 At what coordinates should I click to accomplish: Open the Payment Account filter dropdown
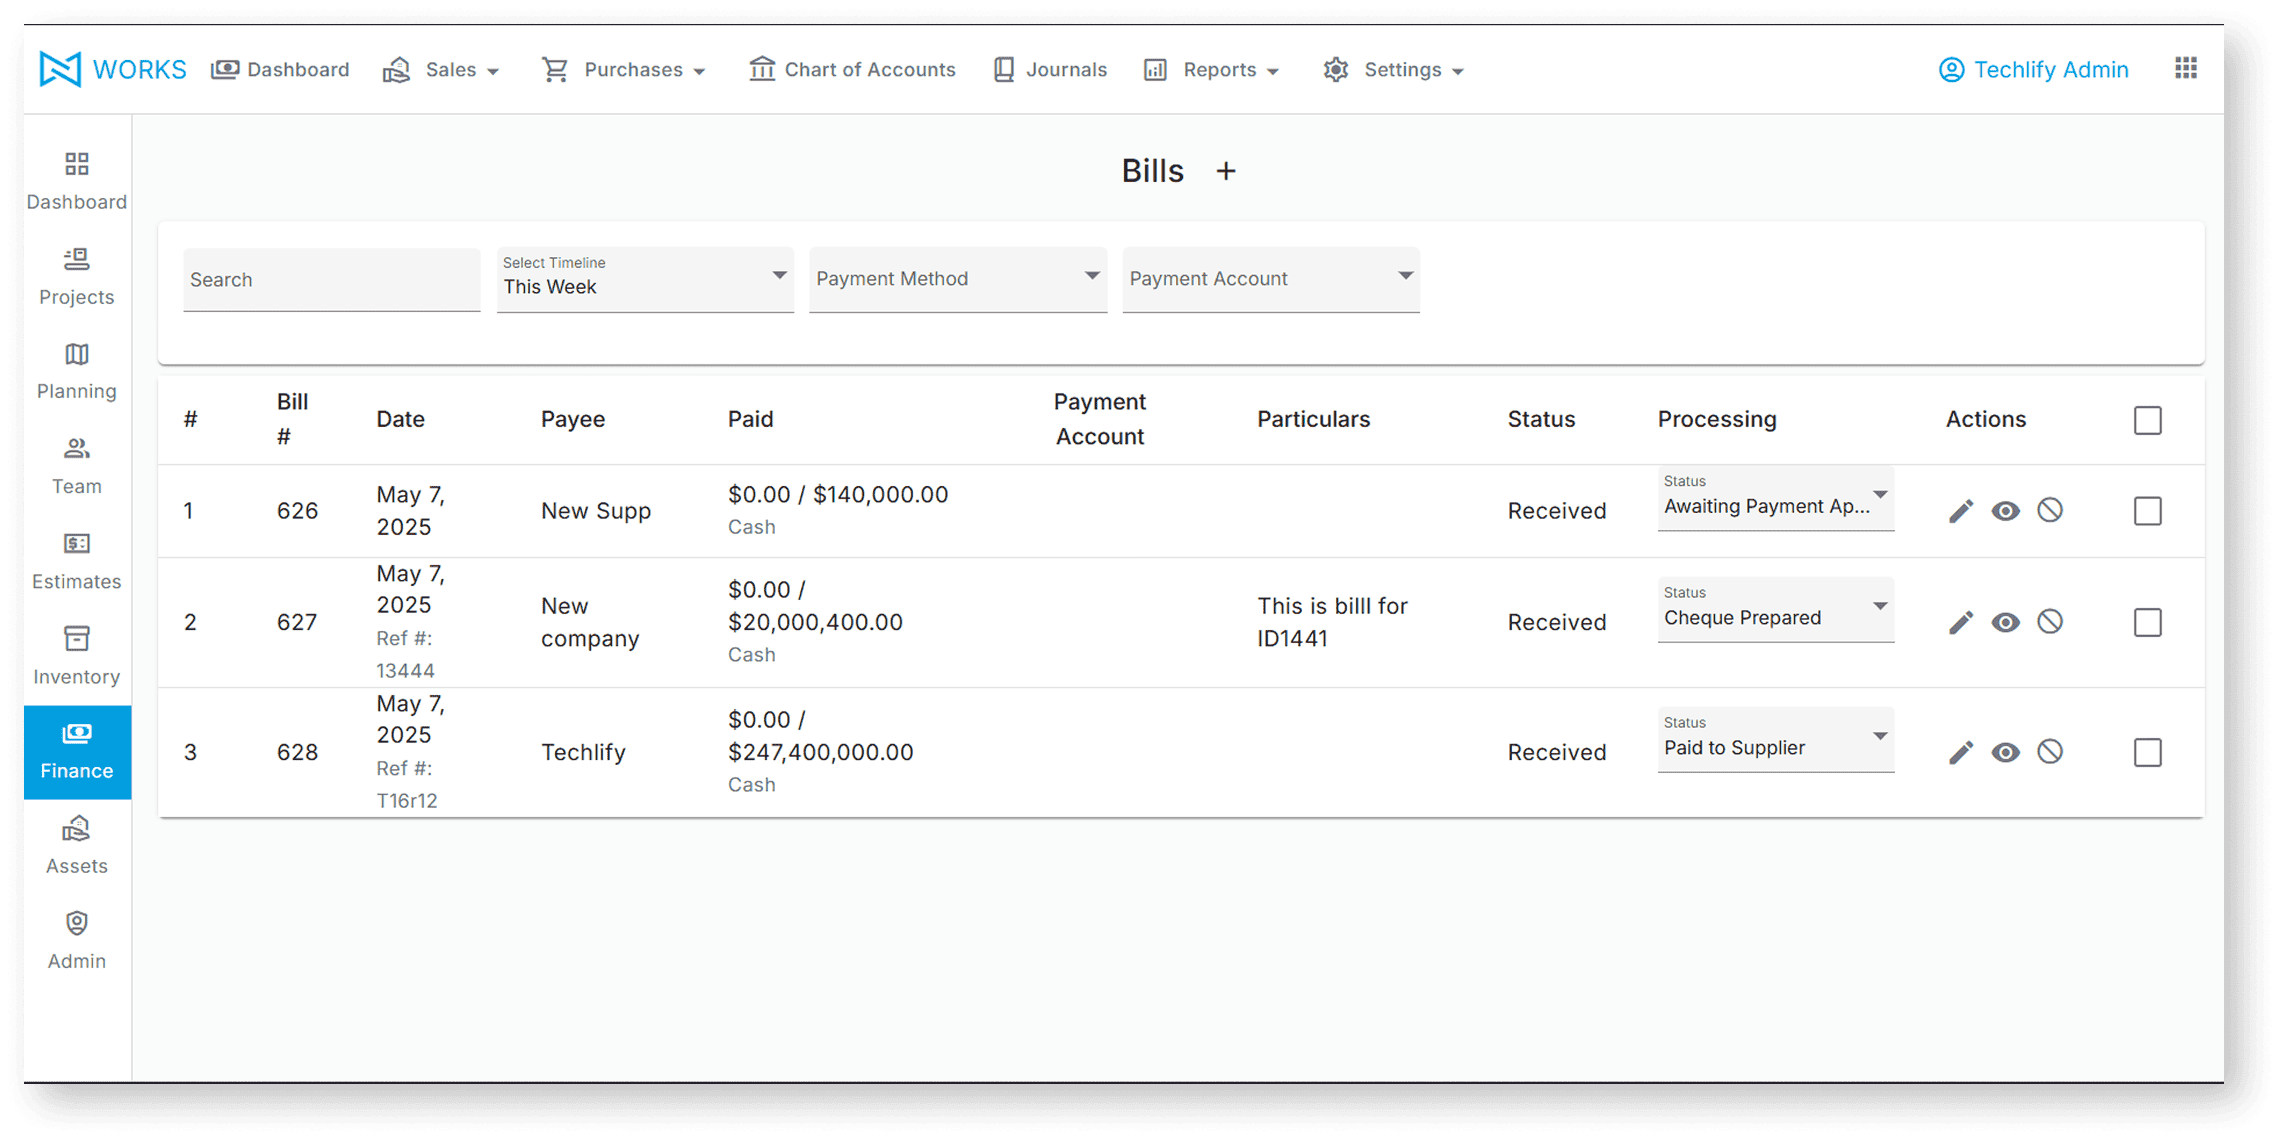pos(1271,279)
